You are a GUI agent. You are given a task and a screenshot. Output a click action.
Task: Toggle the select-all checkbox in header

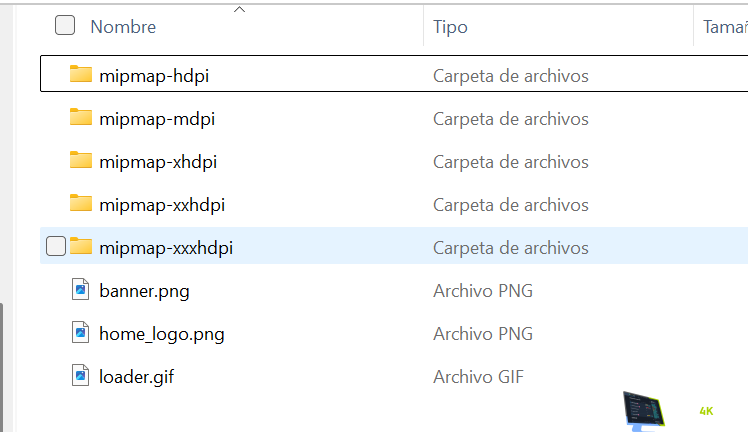coord(65,26)
